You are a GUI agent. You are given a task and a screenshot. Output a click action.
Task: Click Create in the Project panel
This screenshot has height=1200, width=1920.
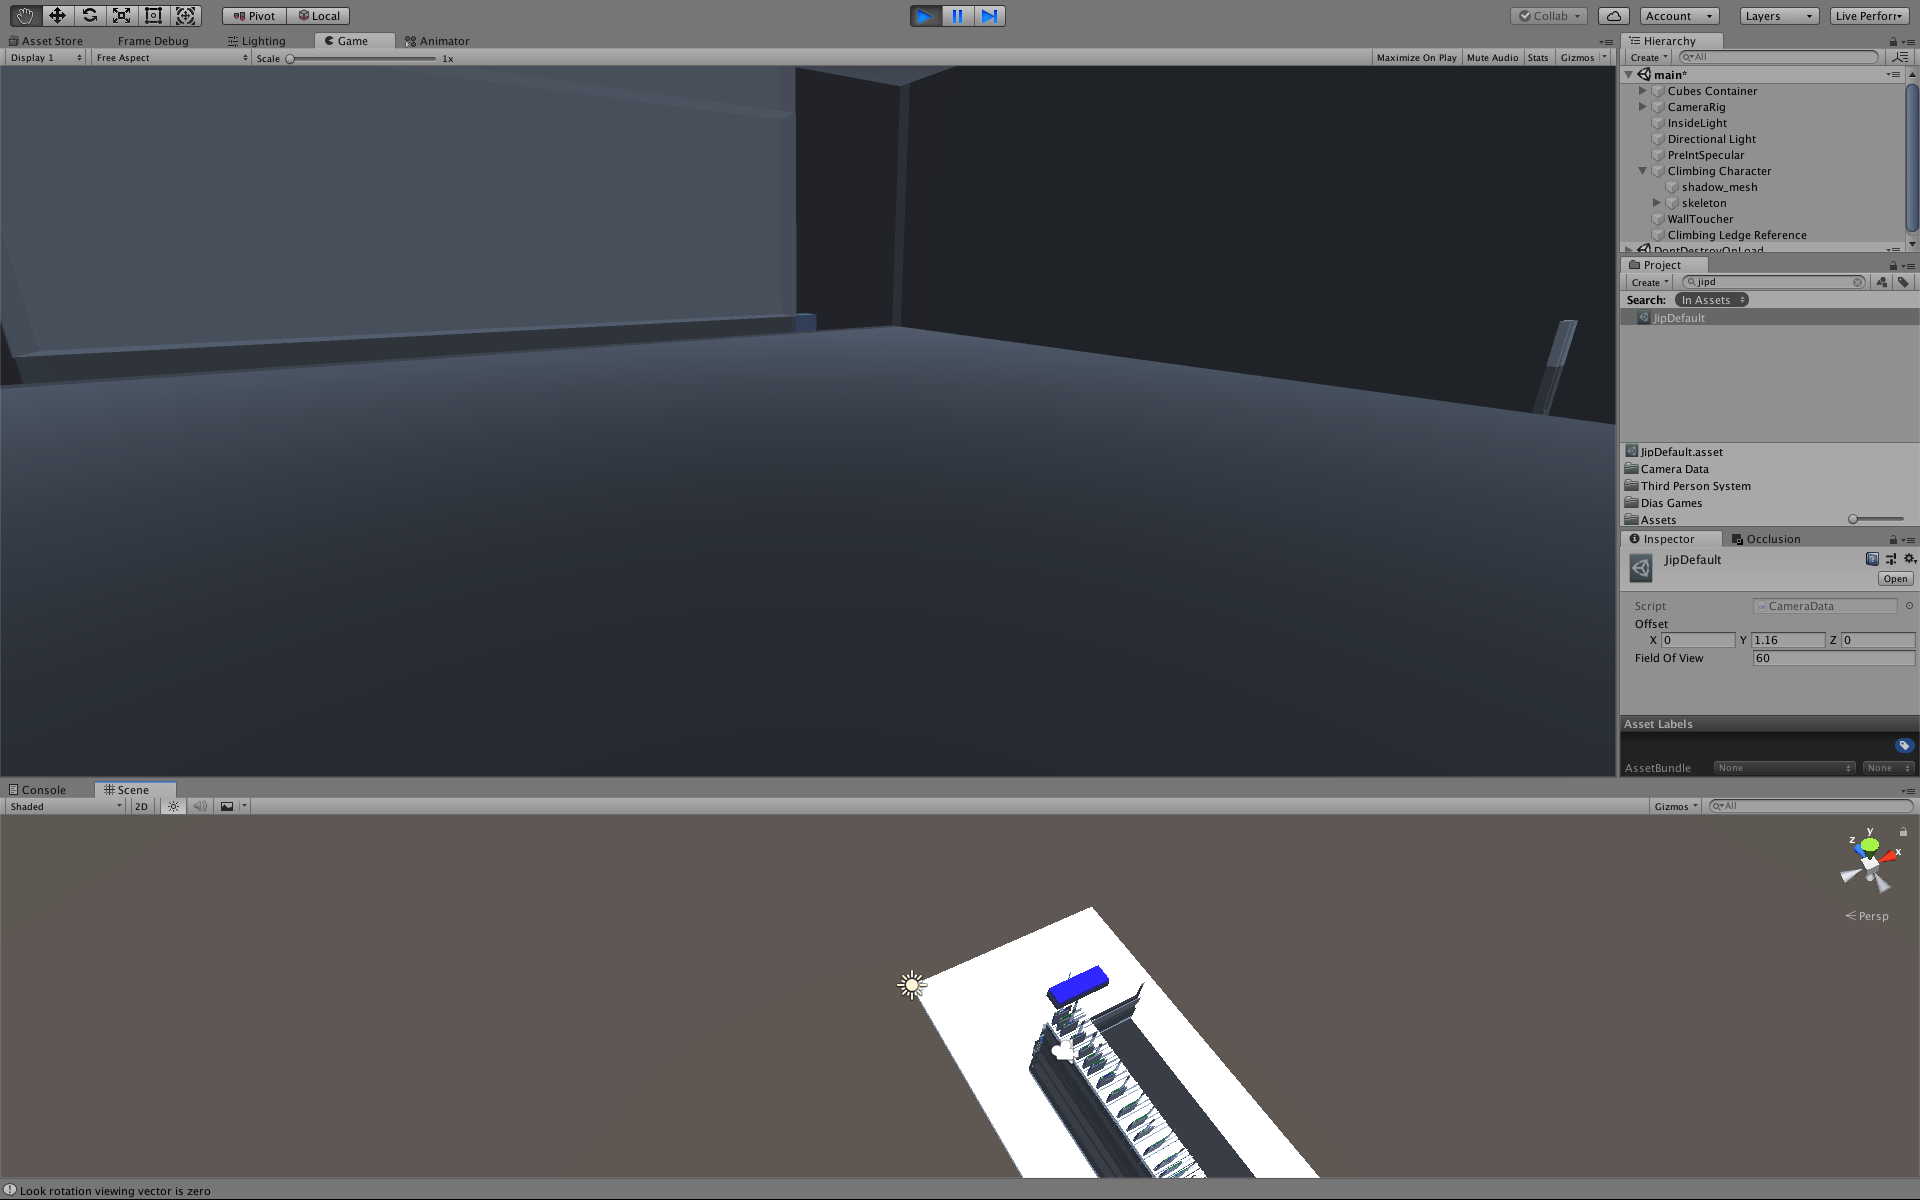[x=1650, y=282]
